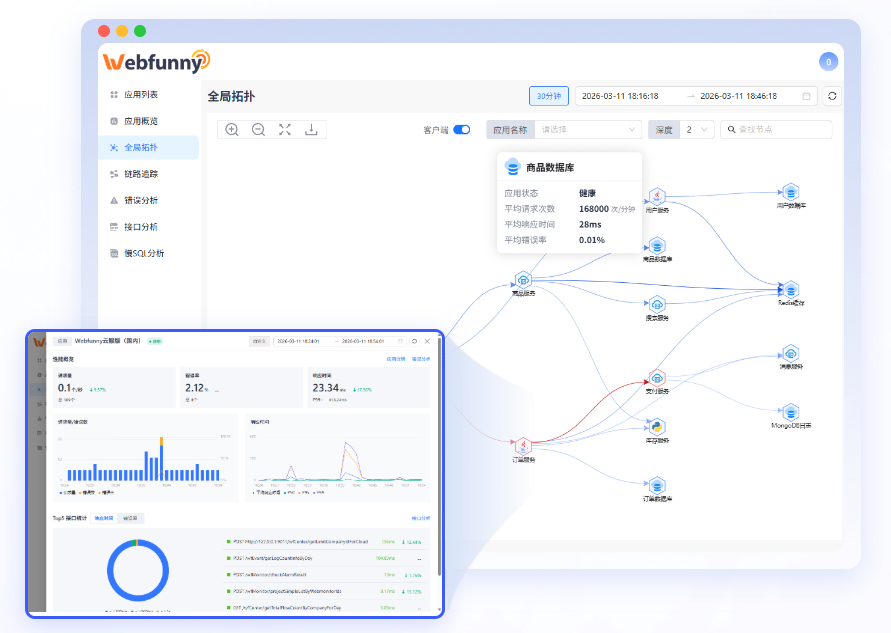Screen dimensions: 891x633
Task: Click the MongoDB database node icon
Action: click(x=790, y=411)
